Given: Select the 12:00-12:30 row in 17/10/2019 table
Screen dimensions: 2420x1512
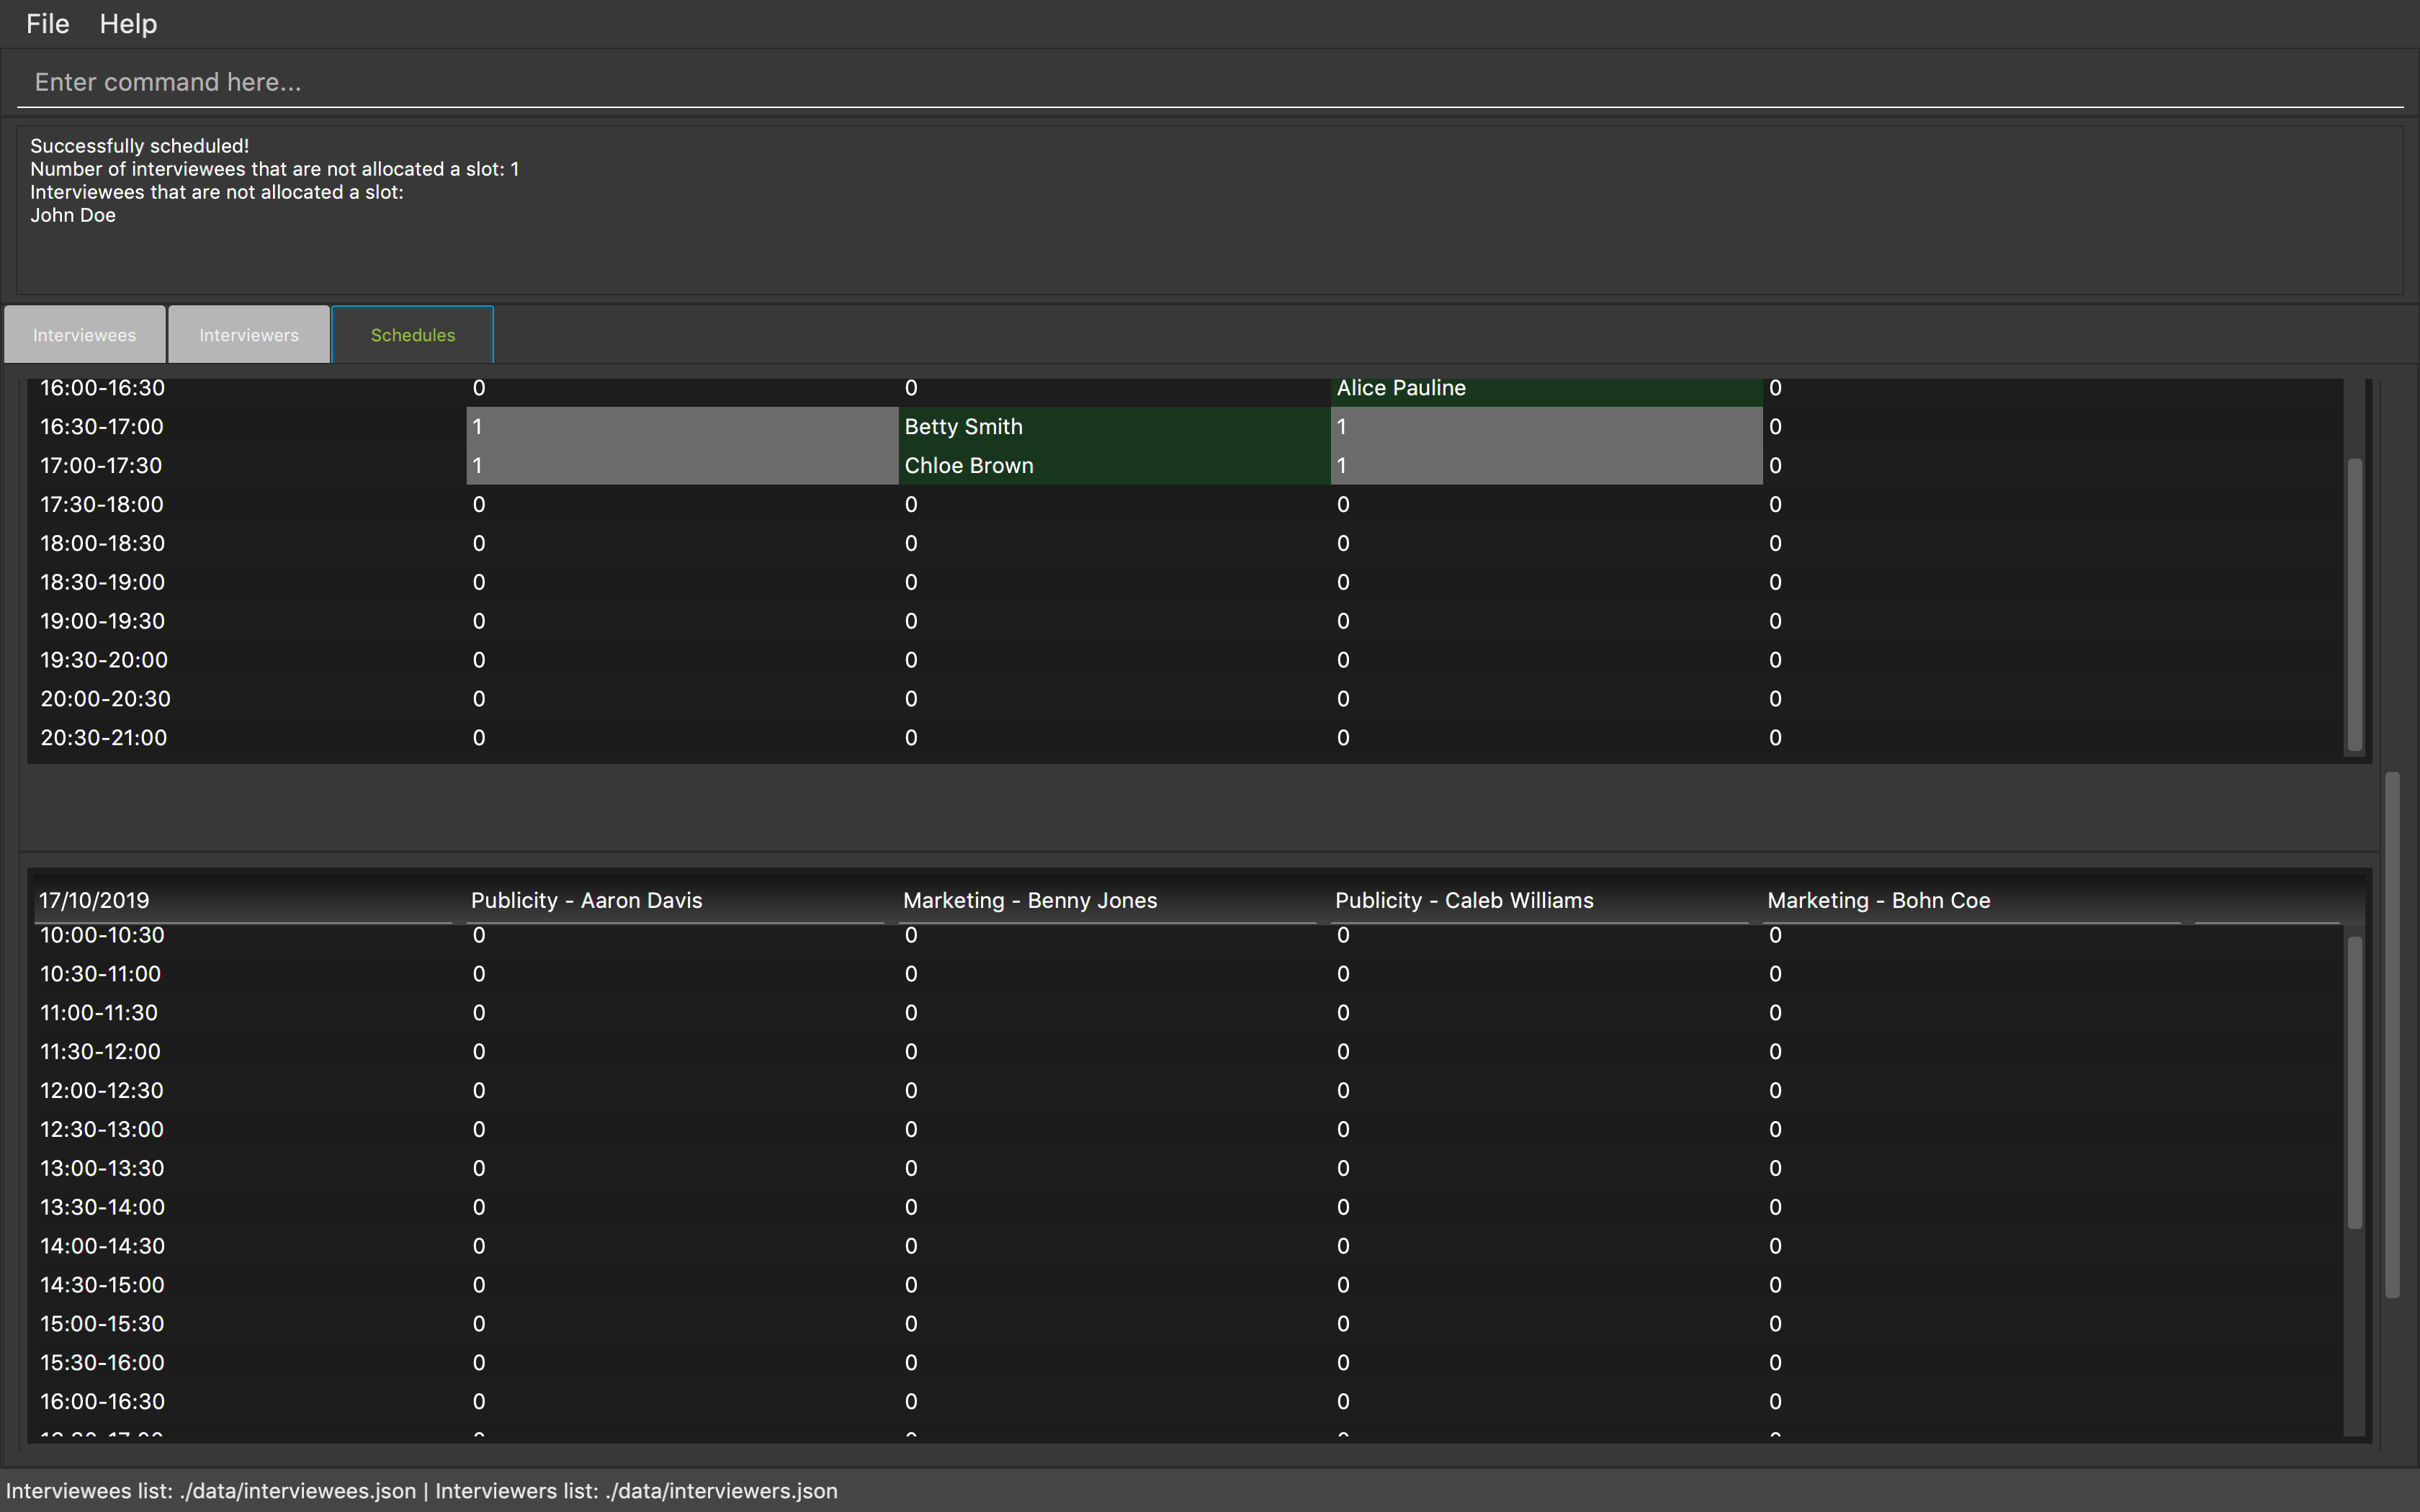Looking at the screenshot, I should 101,1091.
